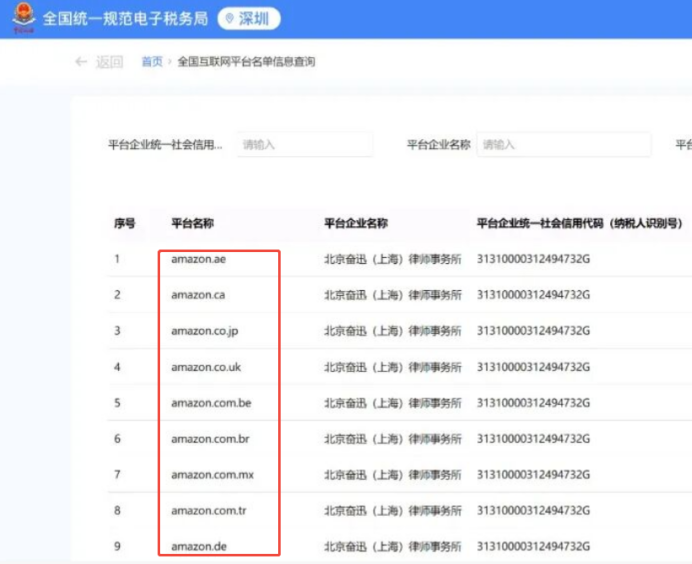This screenshot has height=564, width=692.
Task: Open the 首页 breadcrumb link
Action: tap(152, 61)
